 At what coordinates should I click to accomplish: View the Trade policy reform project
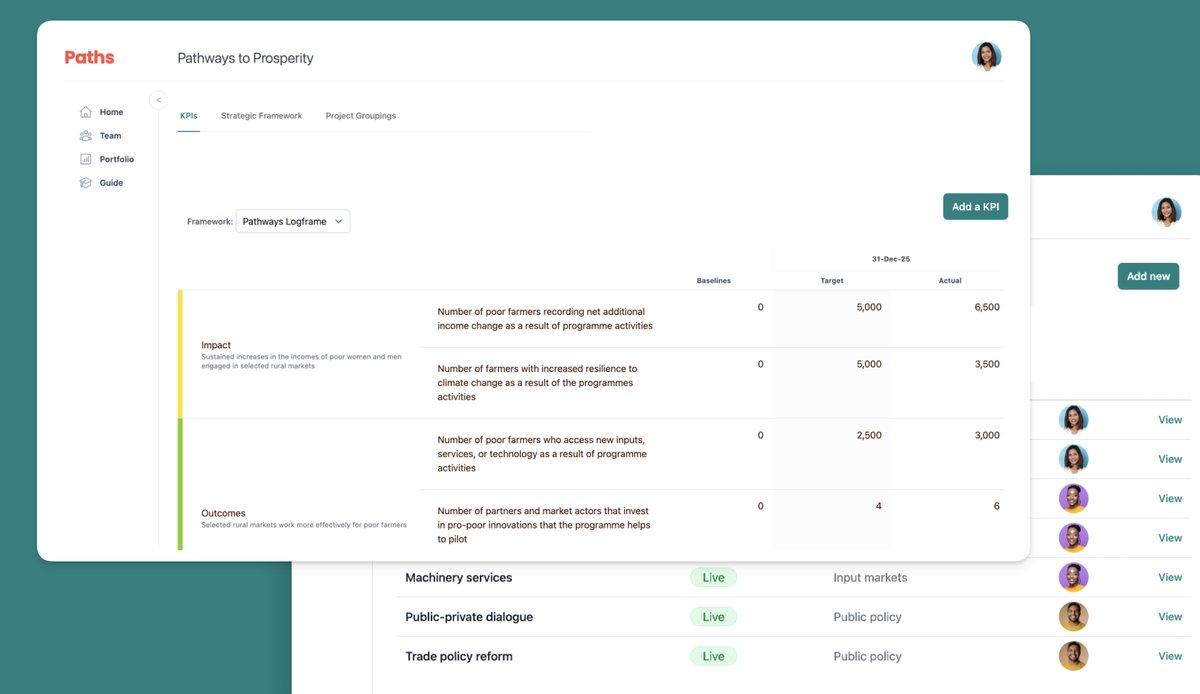coord(1169,656)
